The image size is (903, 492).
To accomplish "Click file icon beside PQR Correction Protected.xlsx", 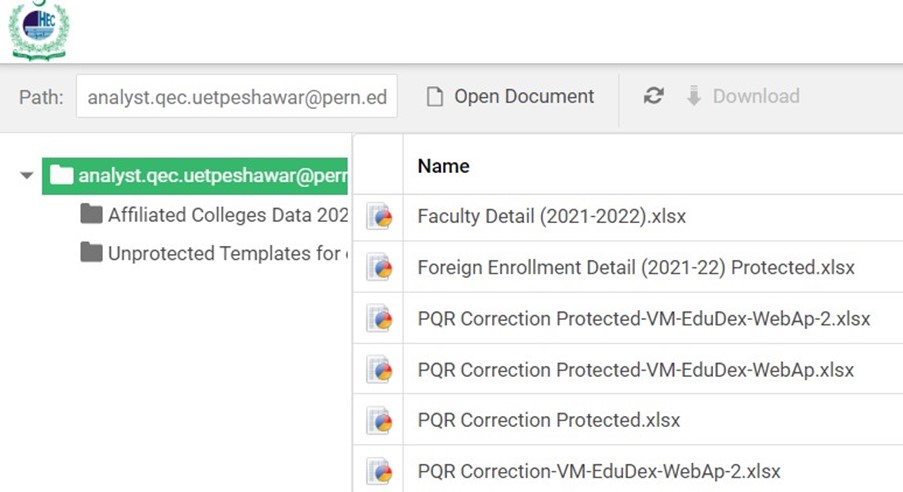I will tap(379, 421).
